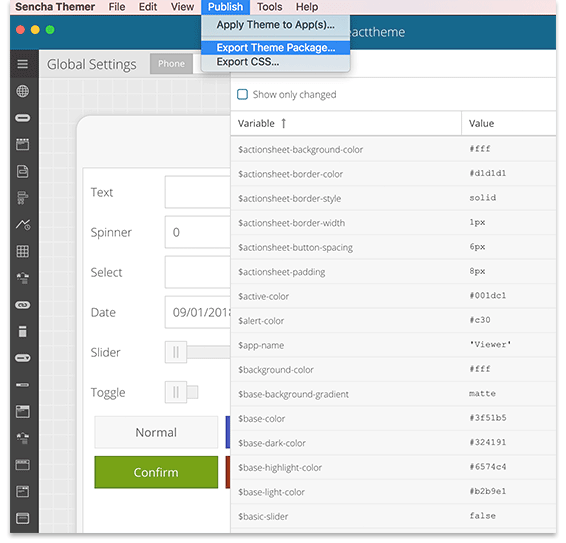Open the Select field in the preview
The image size is (566, 543).
197,272
